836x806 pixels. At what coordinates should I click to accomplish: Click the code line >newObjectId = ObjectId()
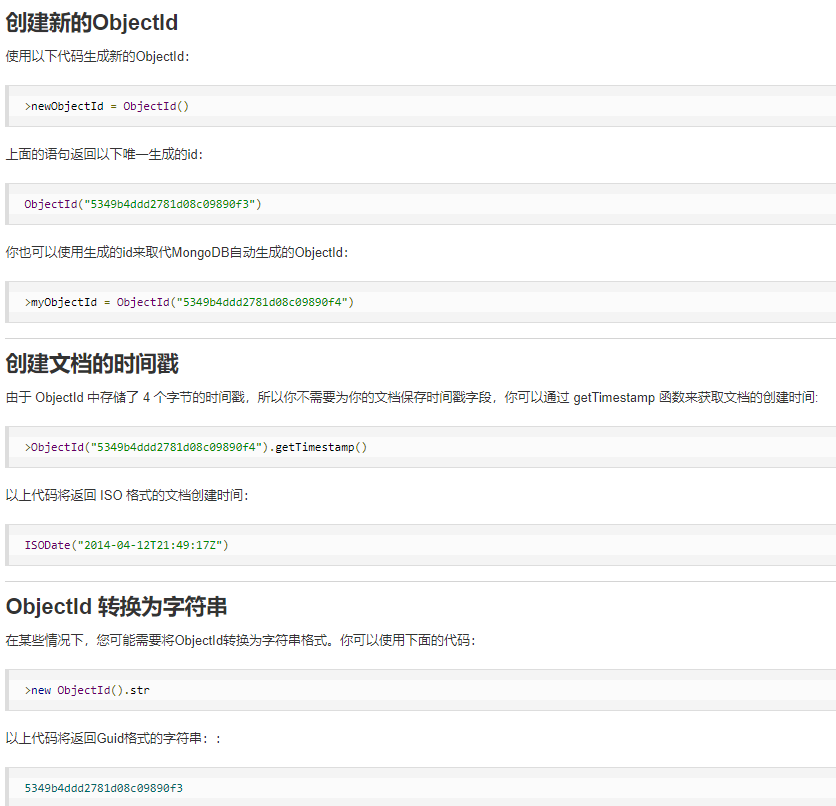tap(107, 106)
